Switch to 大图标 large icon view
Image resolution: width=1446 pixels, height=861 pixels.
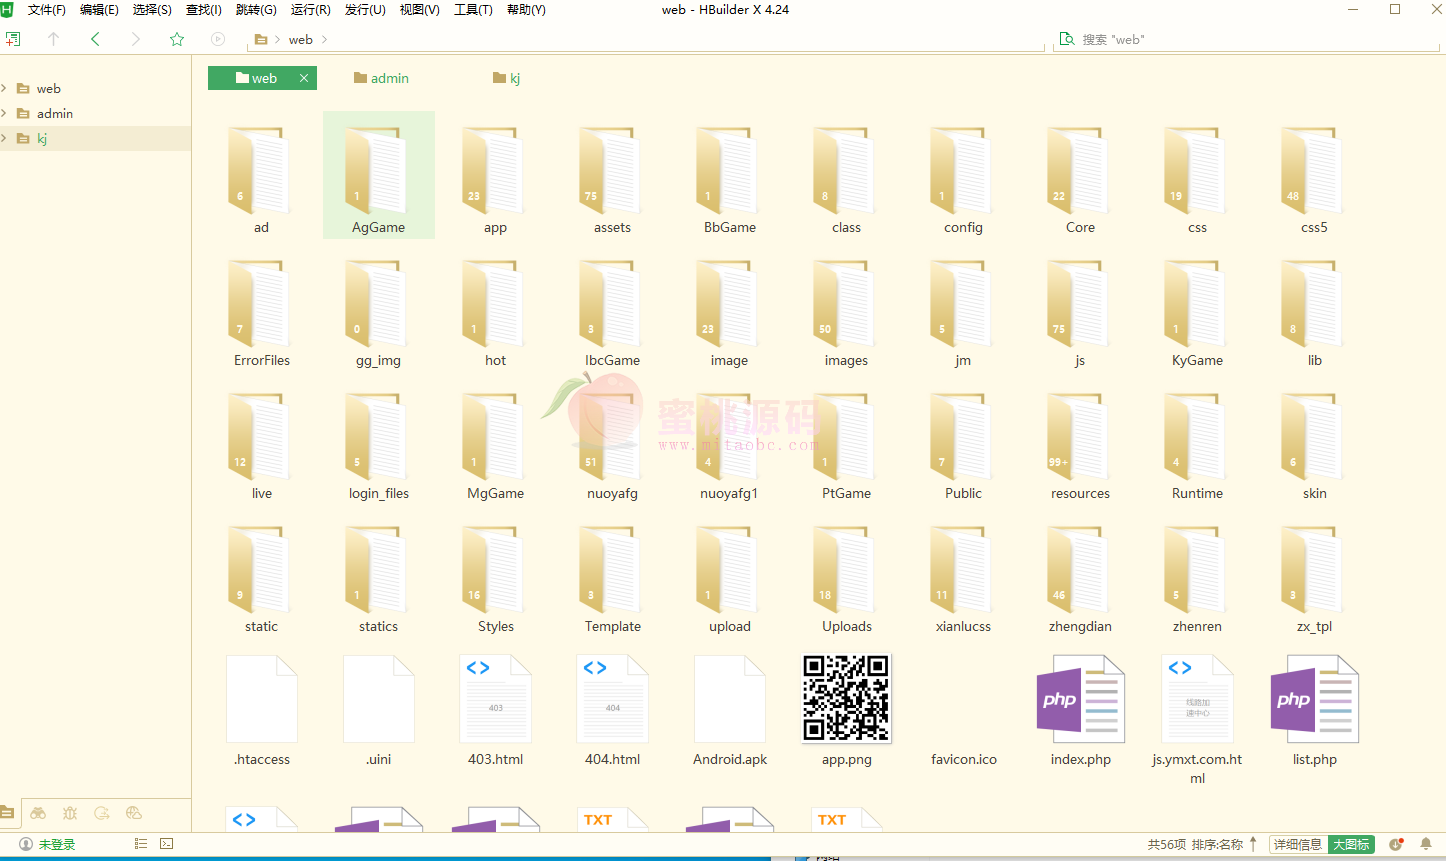1351,844
